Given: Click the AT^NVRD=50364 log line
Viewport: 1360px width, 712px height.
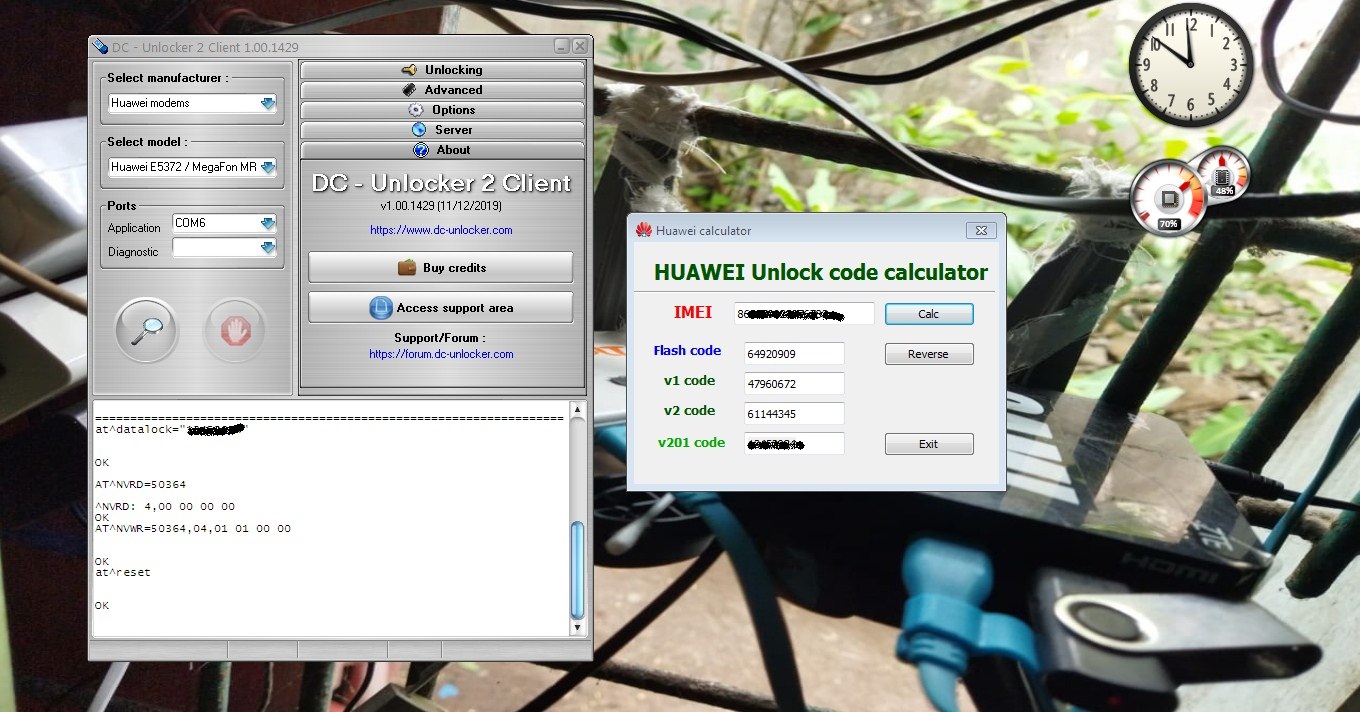Looking at the screenshot, I should [x=140, y=485].
